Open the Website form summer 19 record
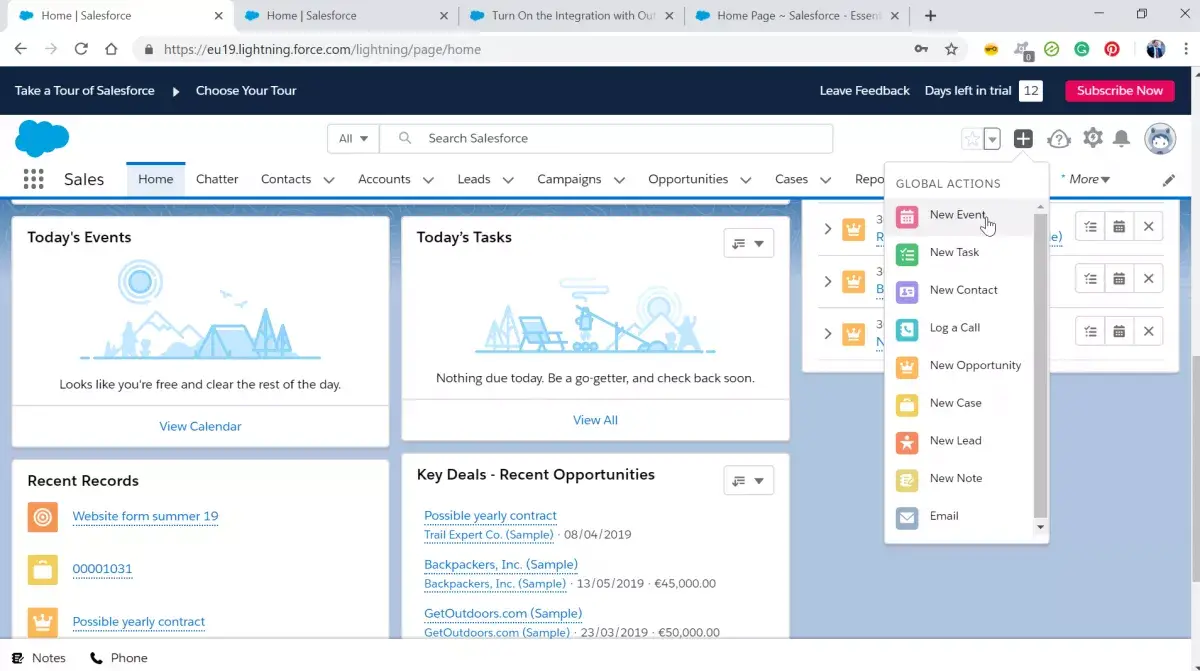 pos(145,516)
